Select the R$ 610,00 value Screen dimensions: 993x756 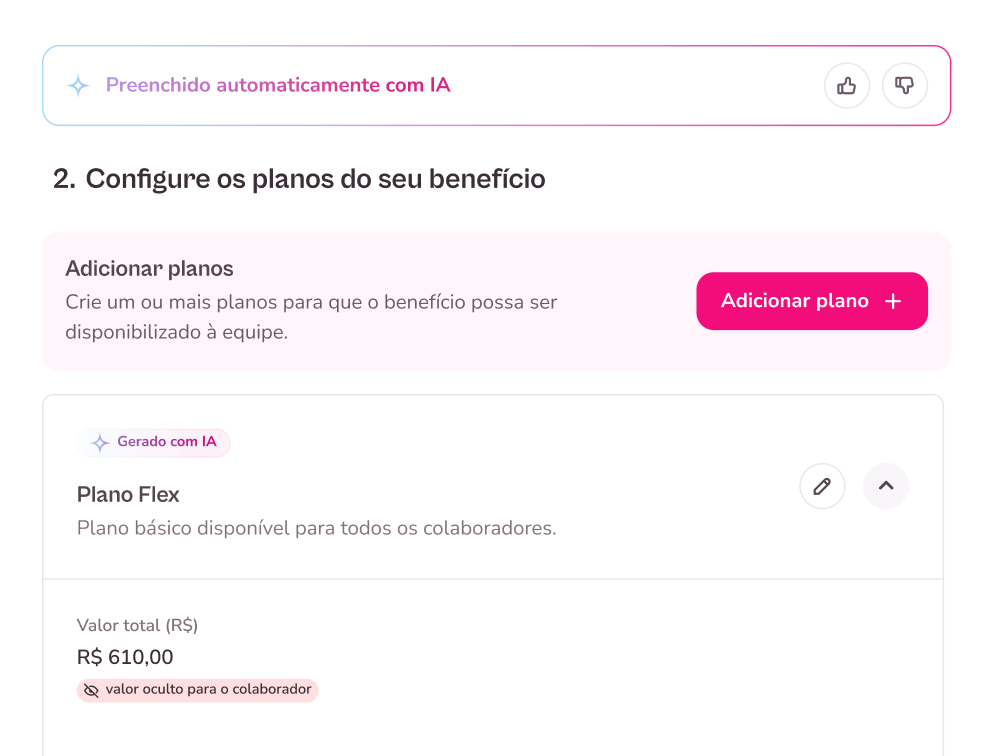125,657
